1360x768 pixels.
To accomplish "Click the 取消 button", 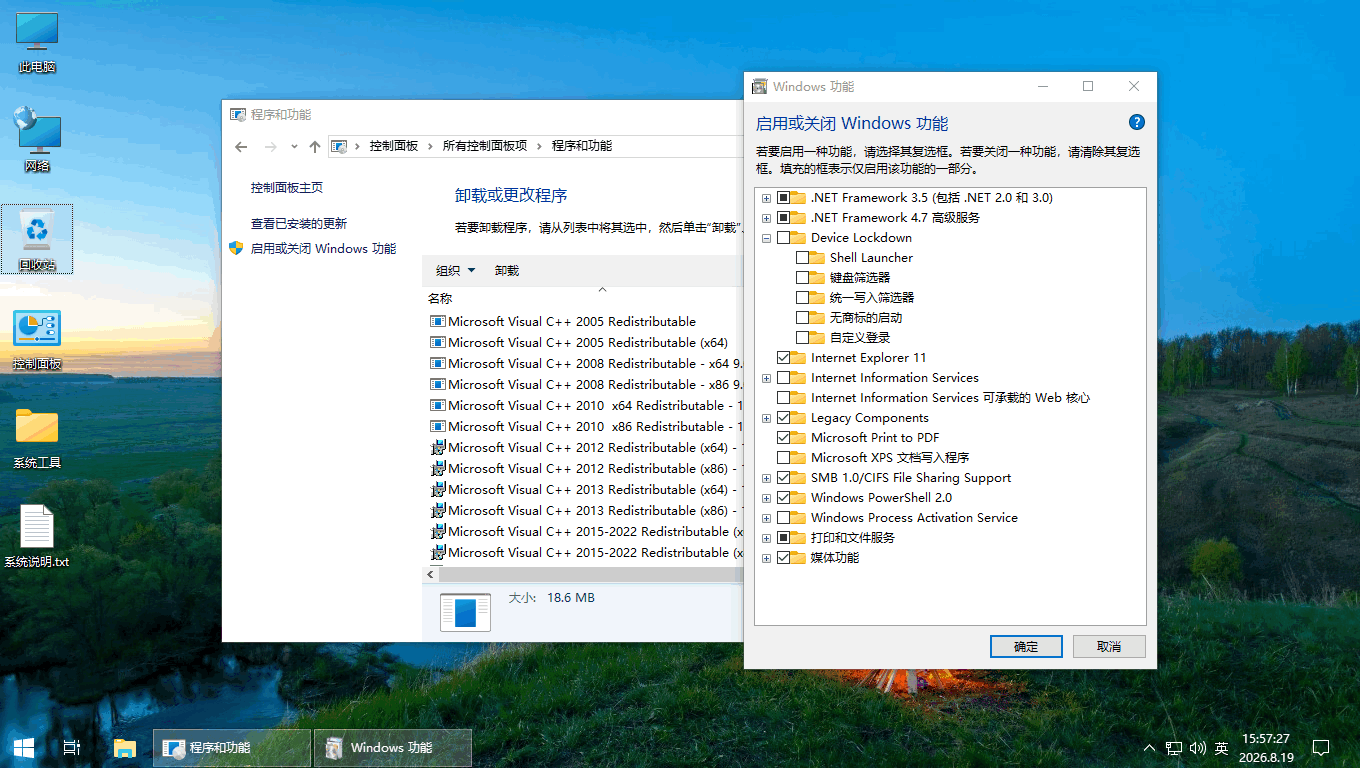I will [x=1109, y=646].
